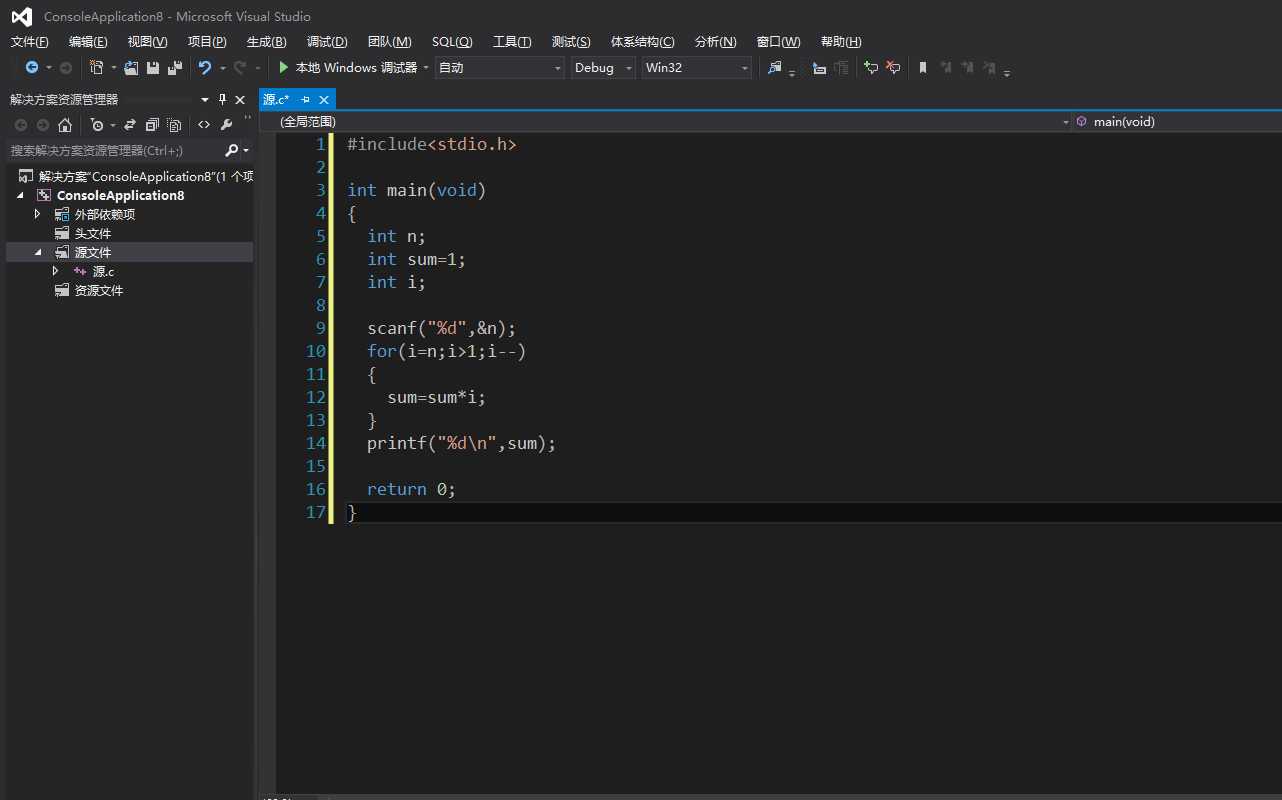Open the Debug configuration dropdown
This screenshot has height=800, width=1282.
point(603,68)
